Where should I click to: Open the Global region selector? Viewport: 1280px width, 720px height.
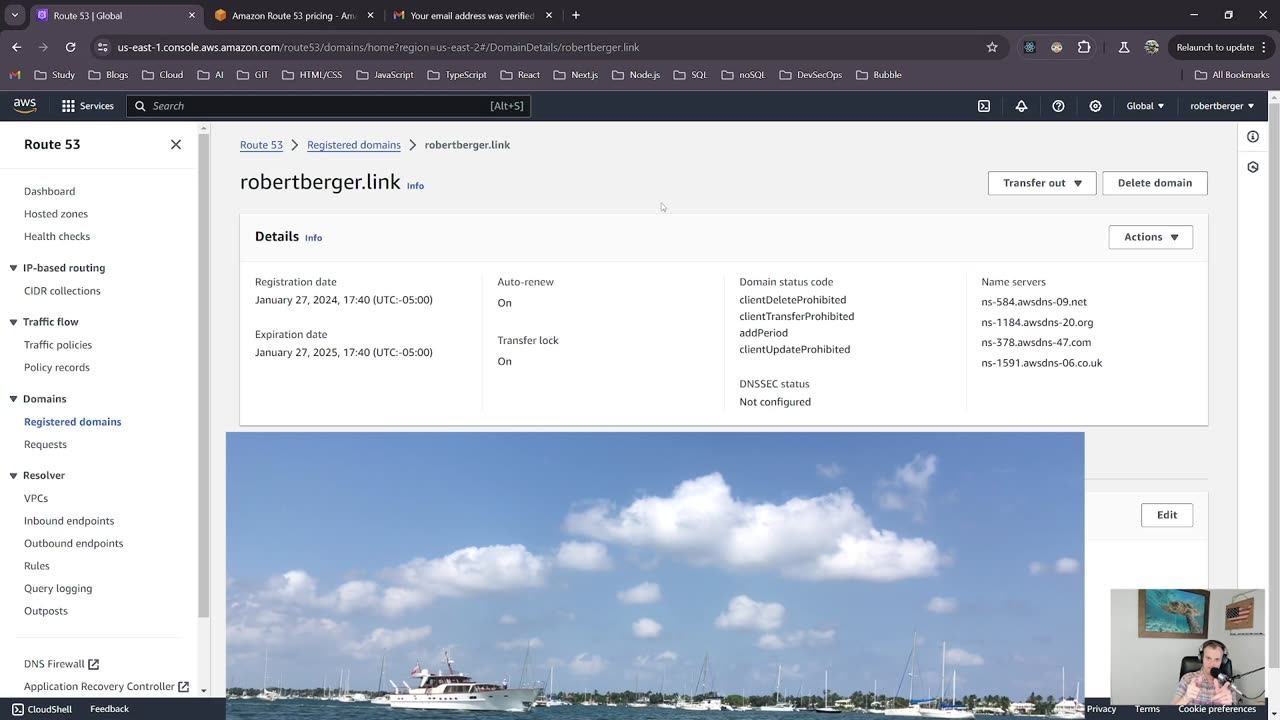(x=1145, y=106)
